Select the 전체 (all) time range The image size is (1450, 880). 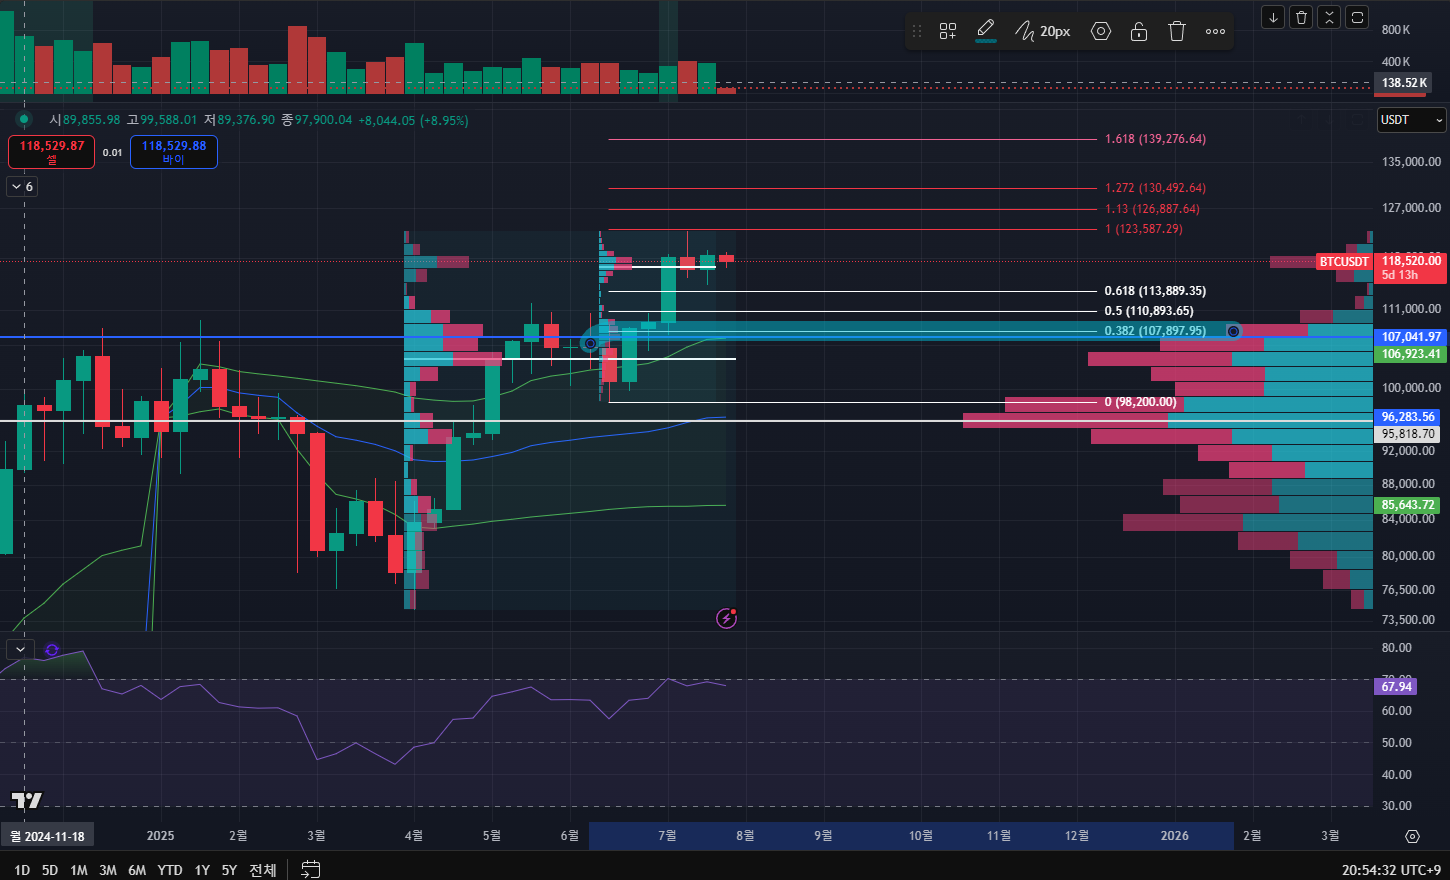[263, 870]
